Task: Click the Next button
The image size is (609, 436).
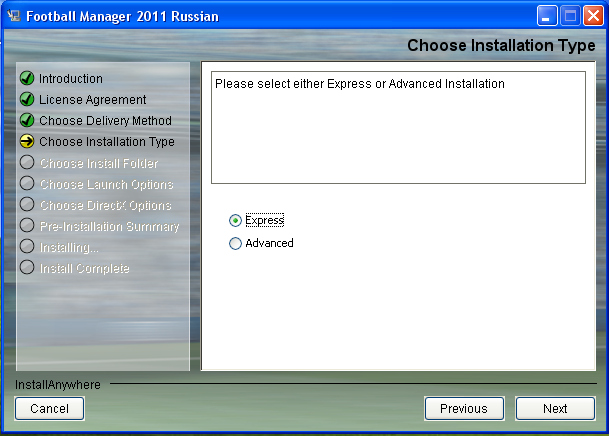Action: point(555,408)
